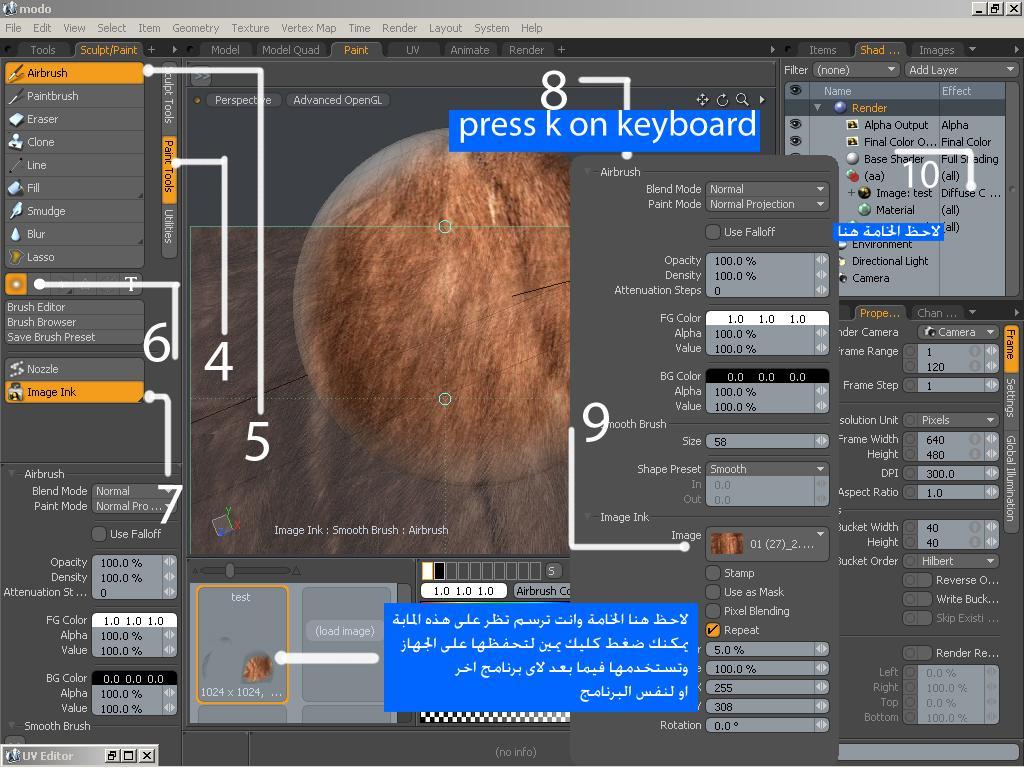Open the Filter (none) dropdown
Image resolution: width=1024 pixels, height=768 pixels.
tap(856, 70)
